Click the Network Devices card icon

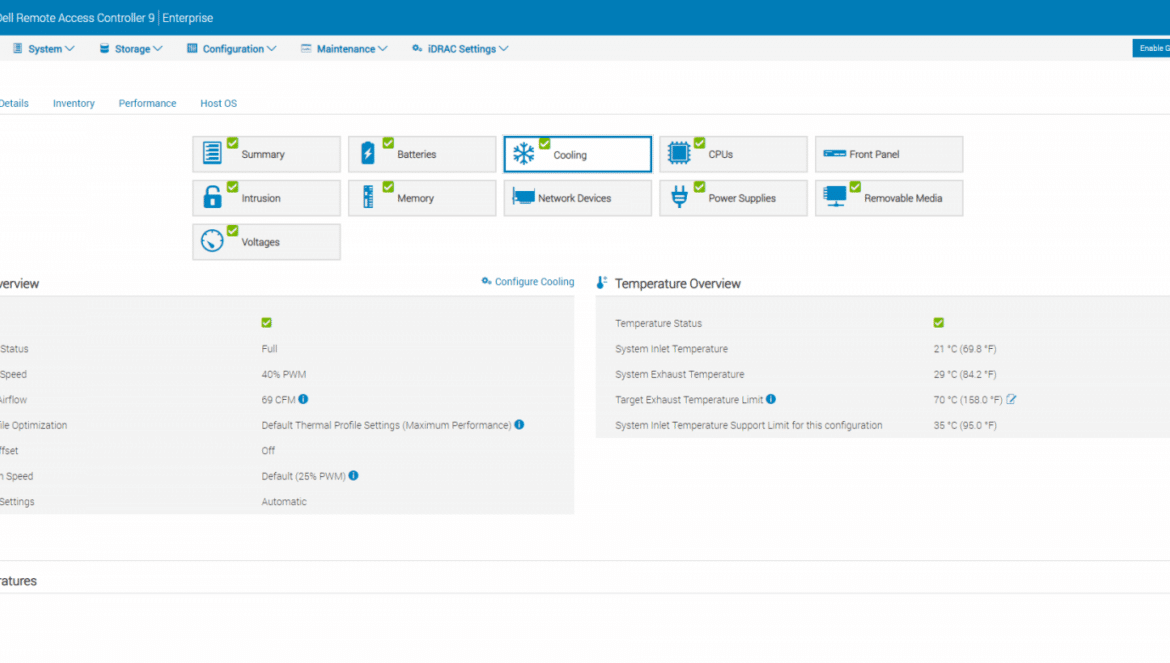coord(524,197)
